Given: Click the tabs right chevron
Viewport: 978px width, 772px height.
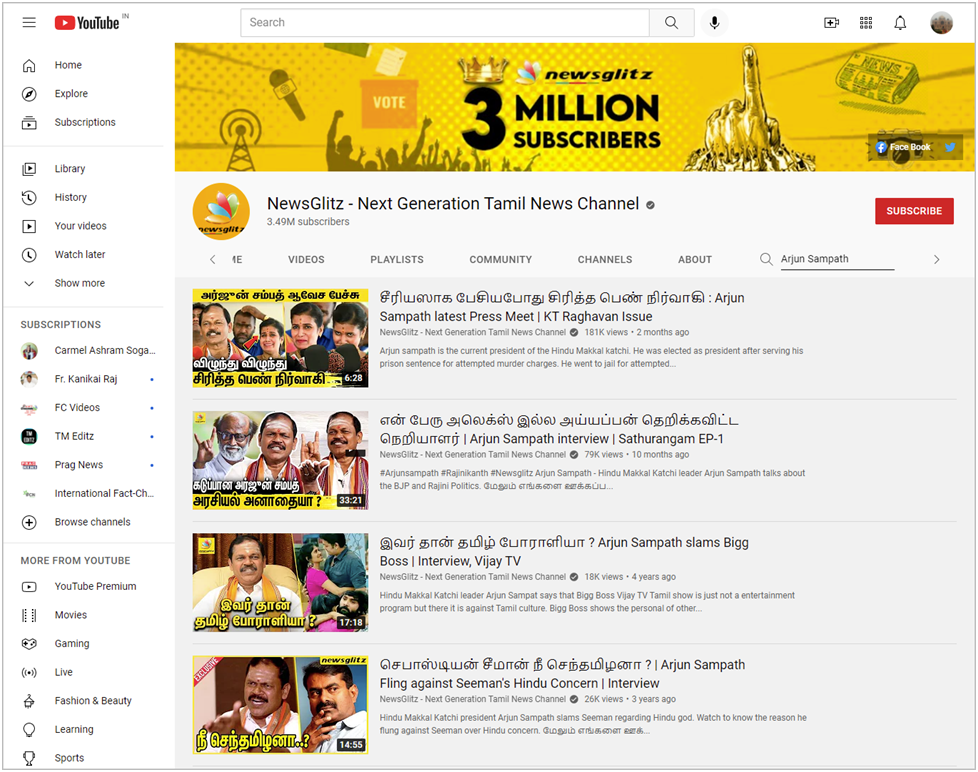Looking at the screenshot, I should pos(936,259).
